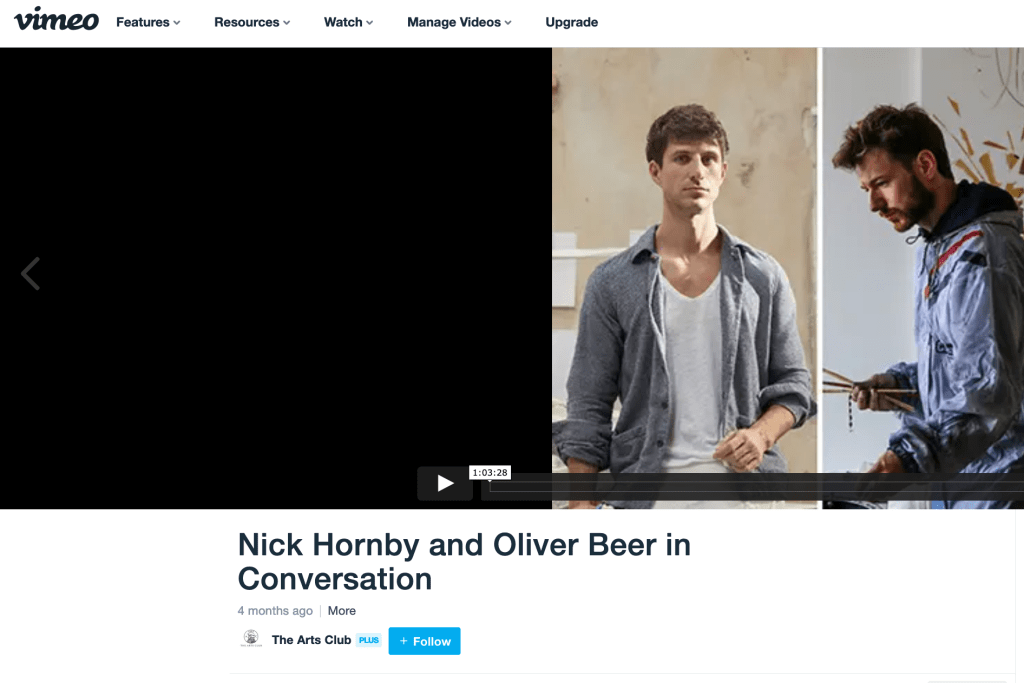Show More video details
This screenshot has height=683, width=1024.
tap(342, 611)
